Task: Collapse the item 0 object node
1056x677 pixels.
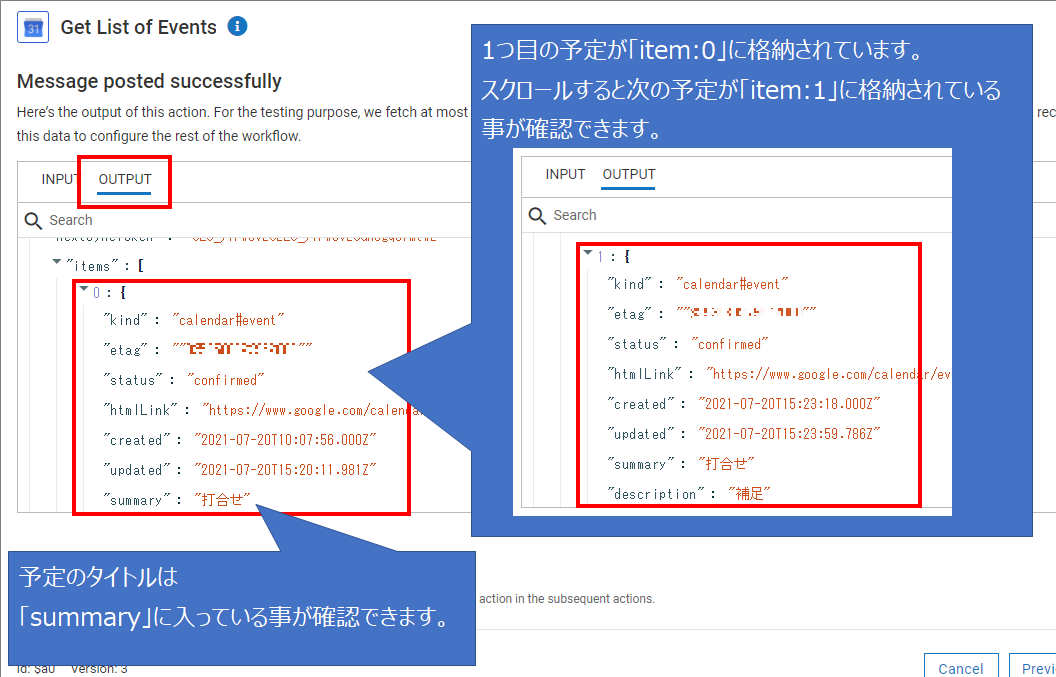Action: point(84,292)
